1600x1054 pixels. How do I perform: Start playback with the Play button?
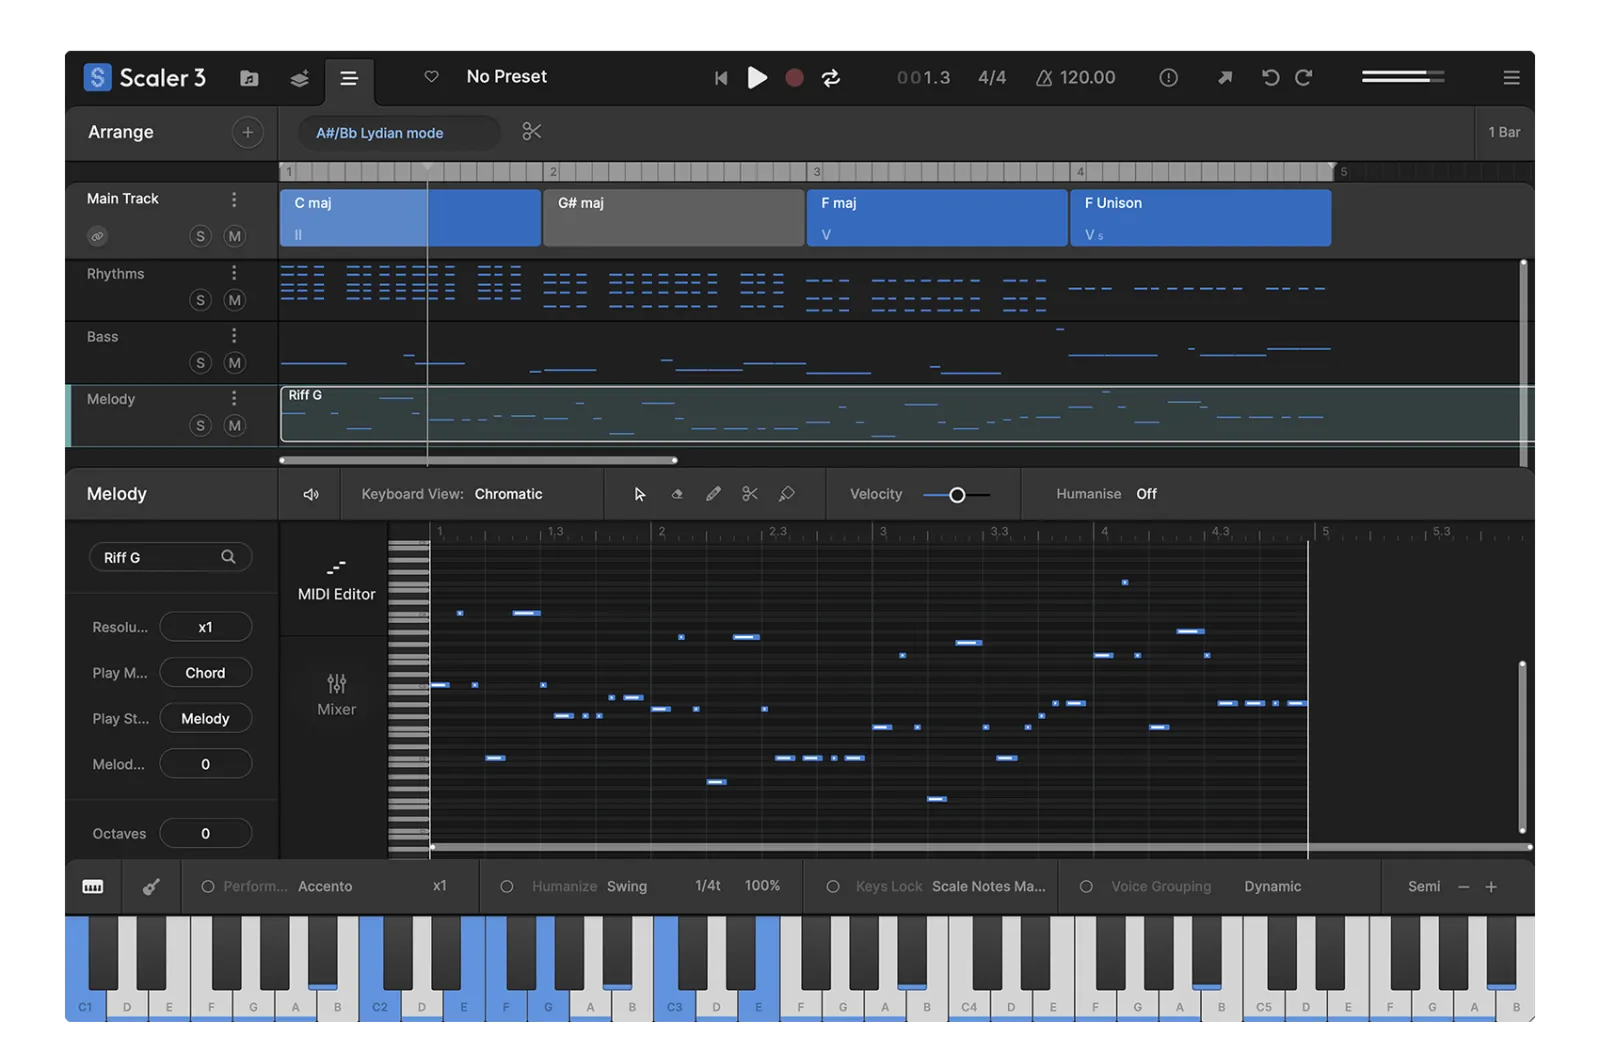[x=758, y=77]
